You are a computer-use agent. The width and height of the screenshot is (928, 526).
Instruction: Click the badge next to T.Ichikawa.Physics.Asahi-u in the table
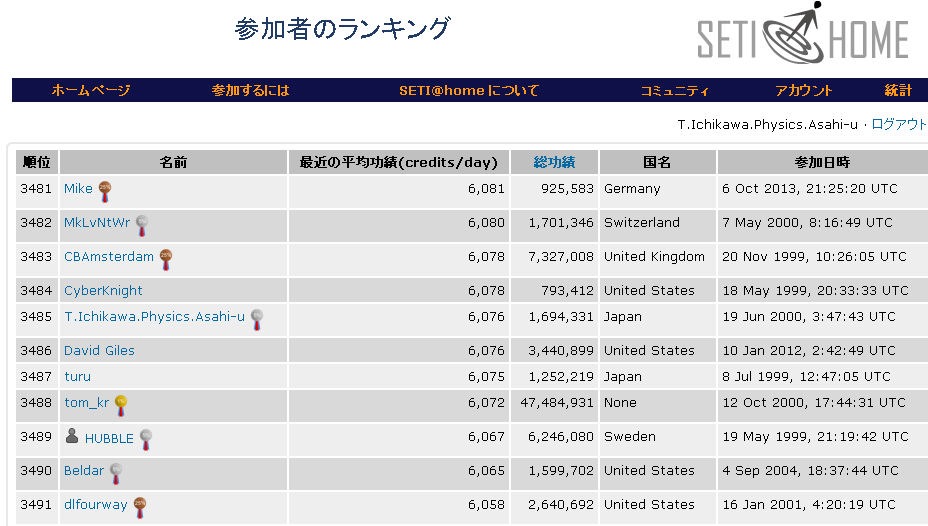pos(257,318)
